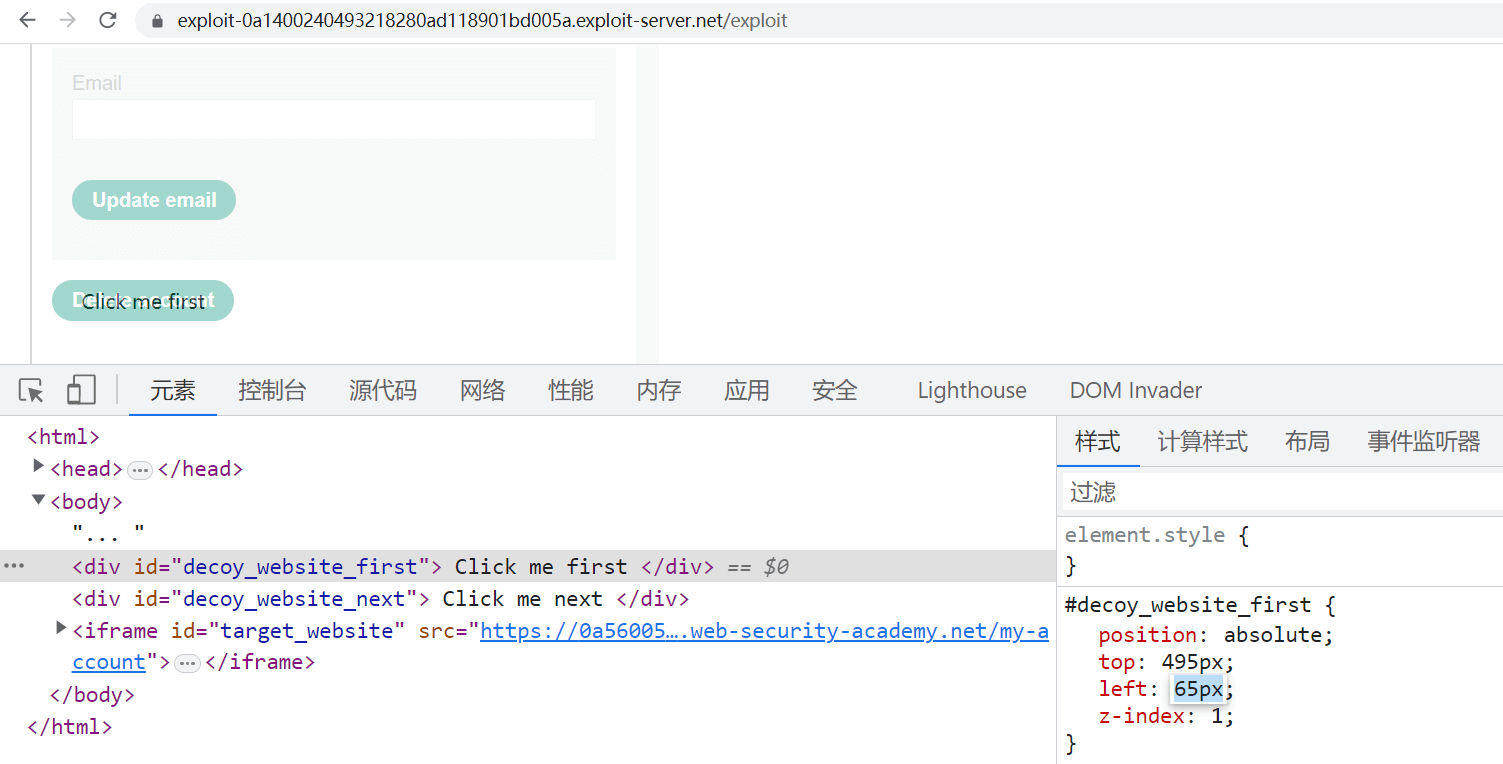
Task: Click the 'top' property name
Action: (1117, 661)
